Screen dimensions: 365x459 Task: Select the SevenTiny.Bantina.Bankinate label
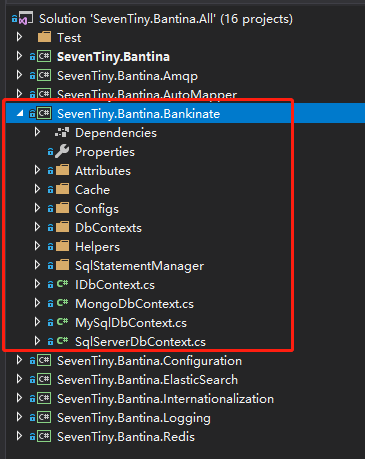pos(138,114)
